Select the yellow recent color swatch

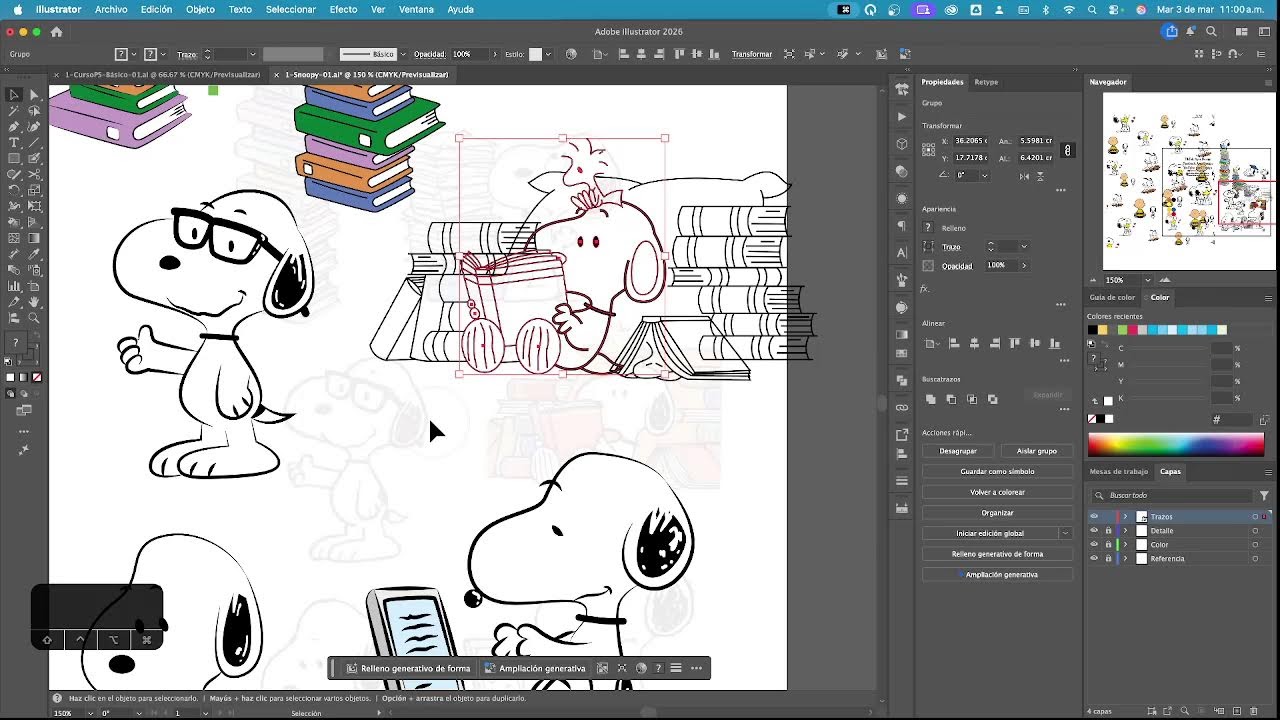pos(1103,330)
